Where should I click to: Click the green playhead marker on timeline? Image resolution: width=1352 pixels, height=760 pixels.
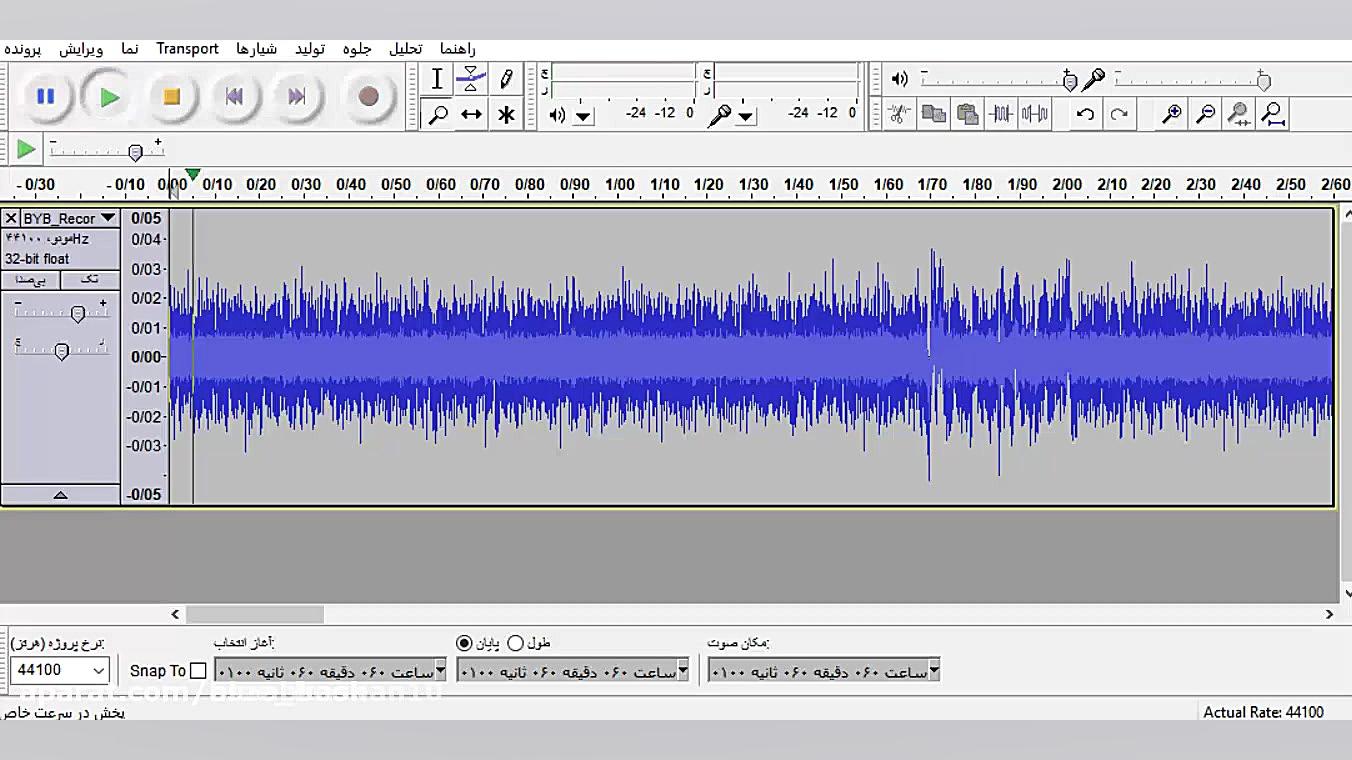click(193, 175)
